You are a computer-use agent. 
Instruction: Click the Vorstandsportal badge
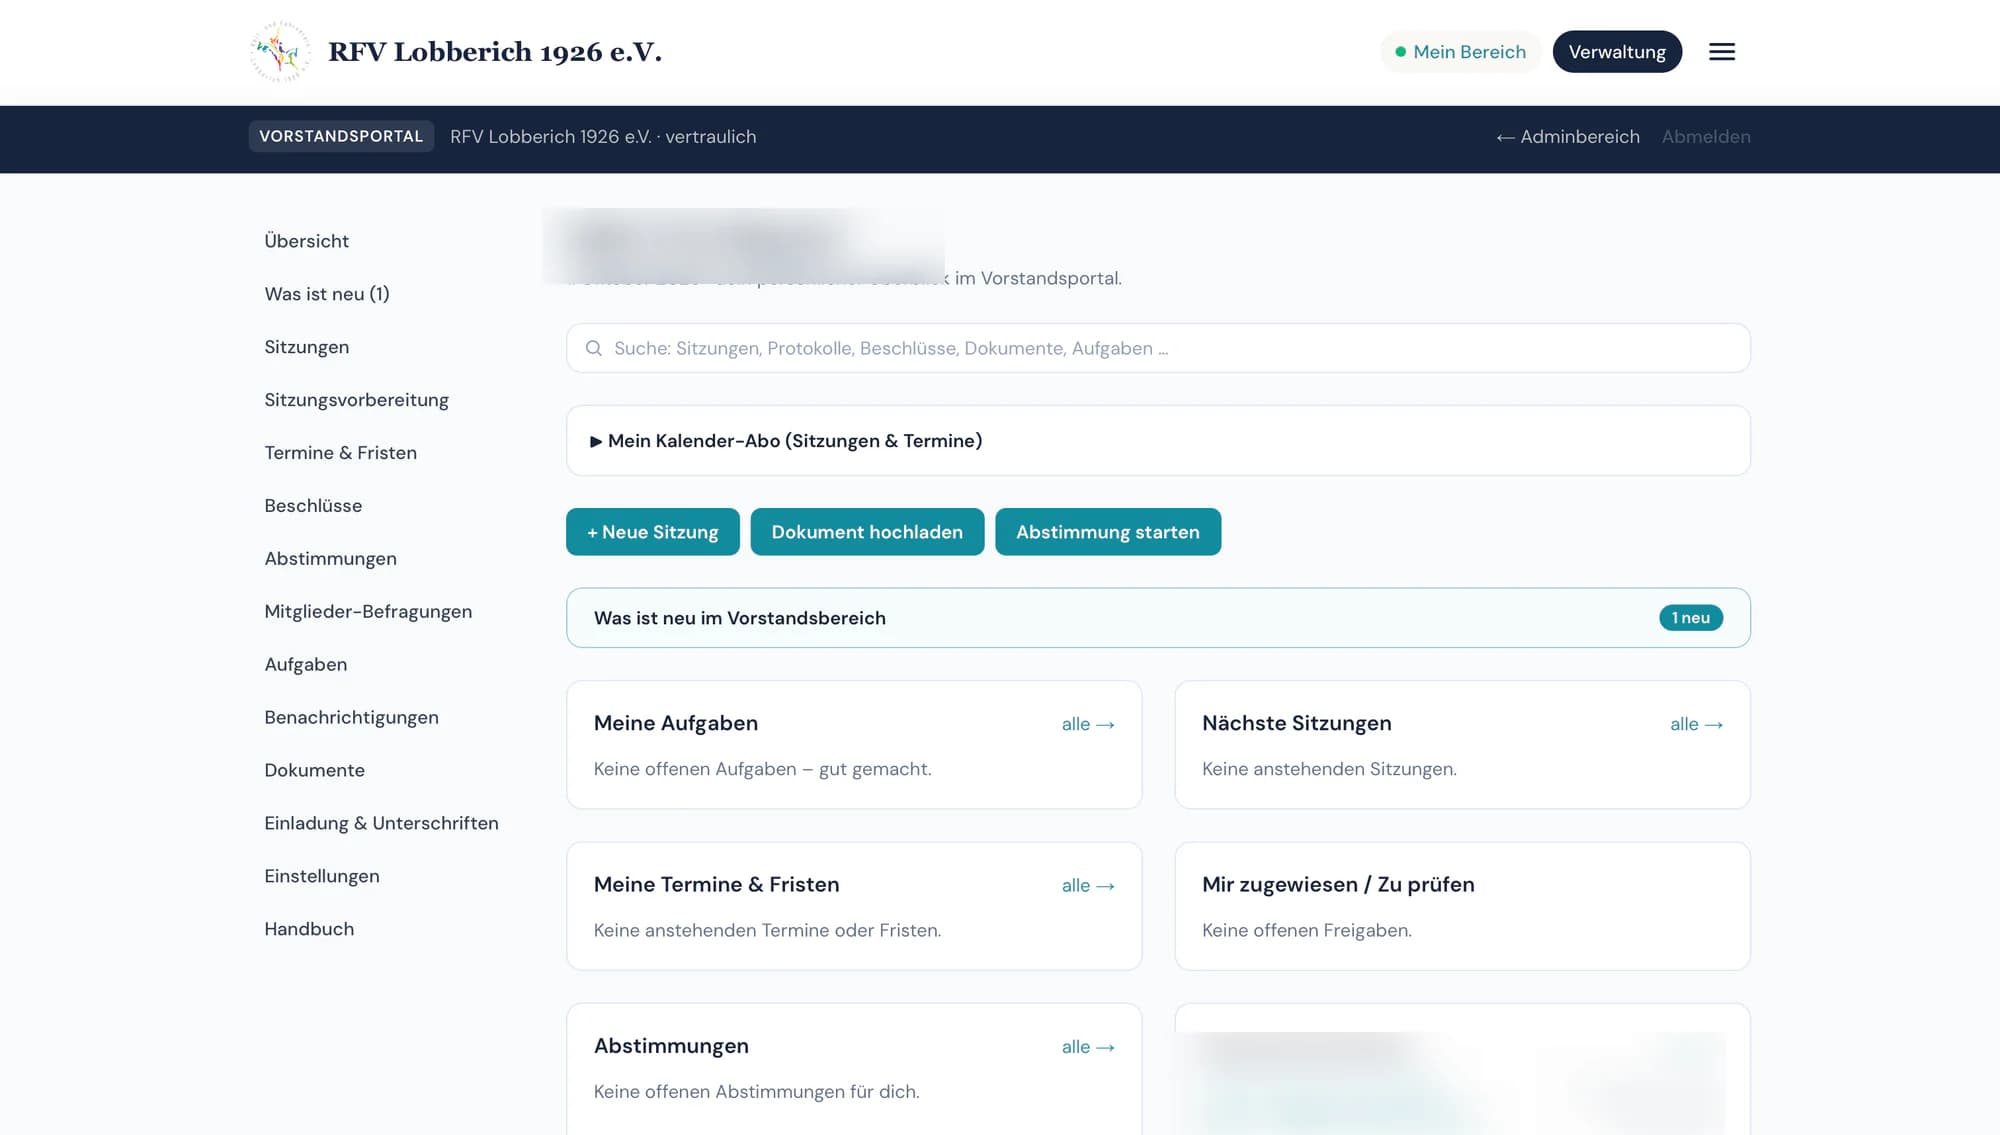click(x=341, y=136)
